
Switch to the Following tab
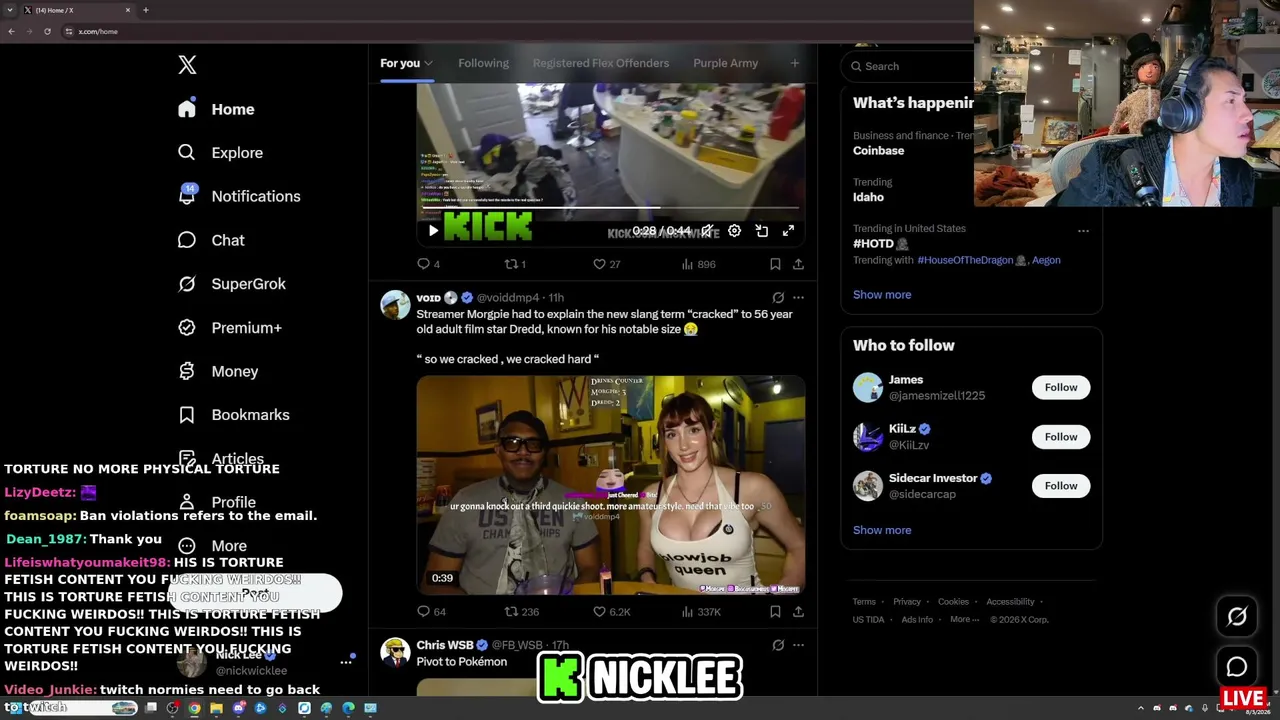tap(483, 63)
